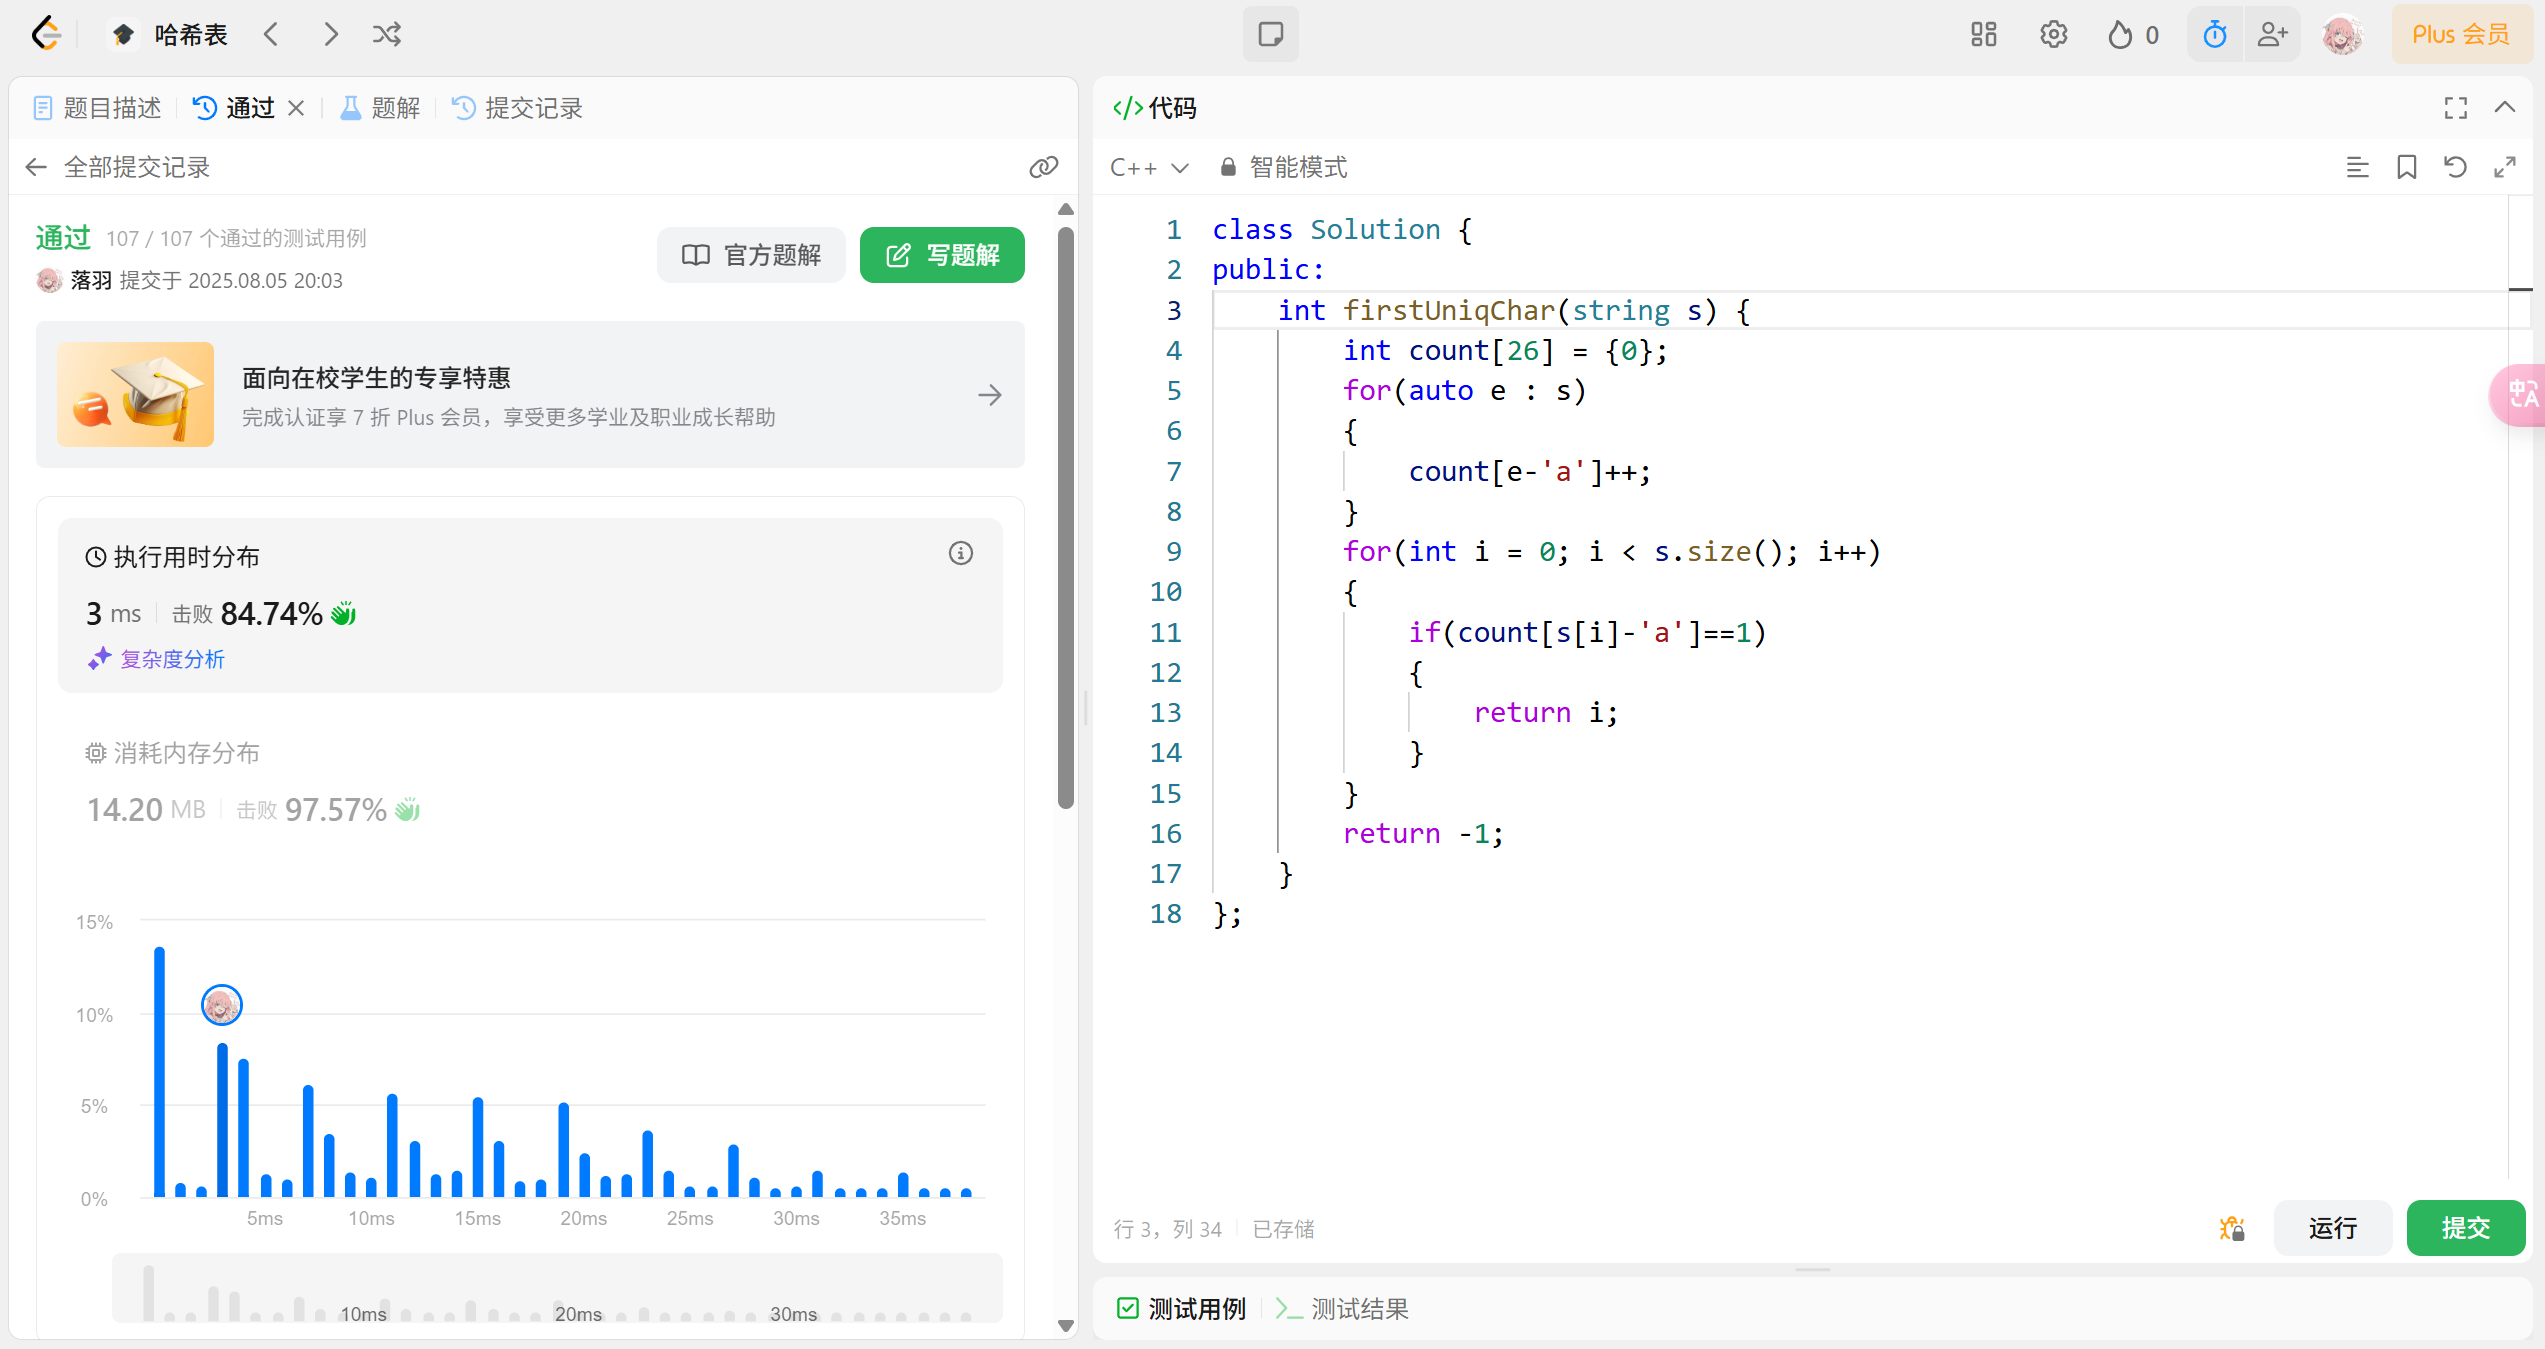Open the C++ language dropdown
The image size is (2545, 1349).
(1149, 167)
